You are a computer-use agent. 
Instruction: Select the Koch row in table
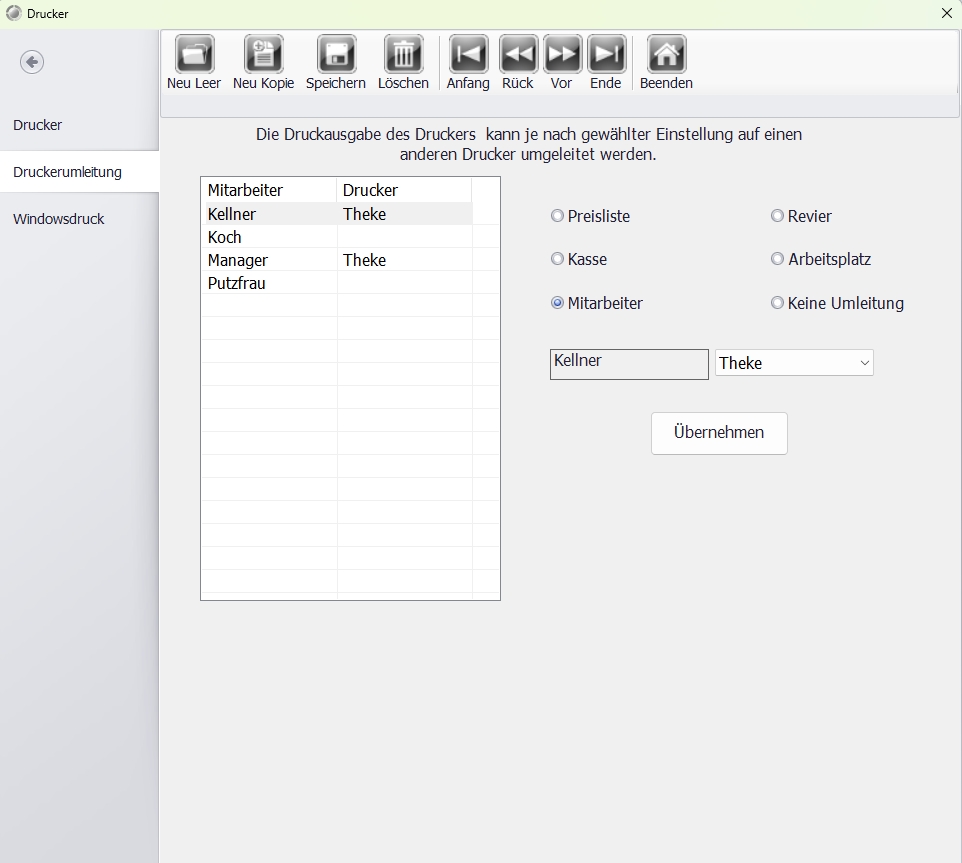coord(338,237)
